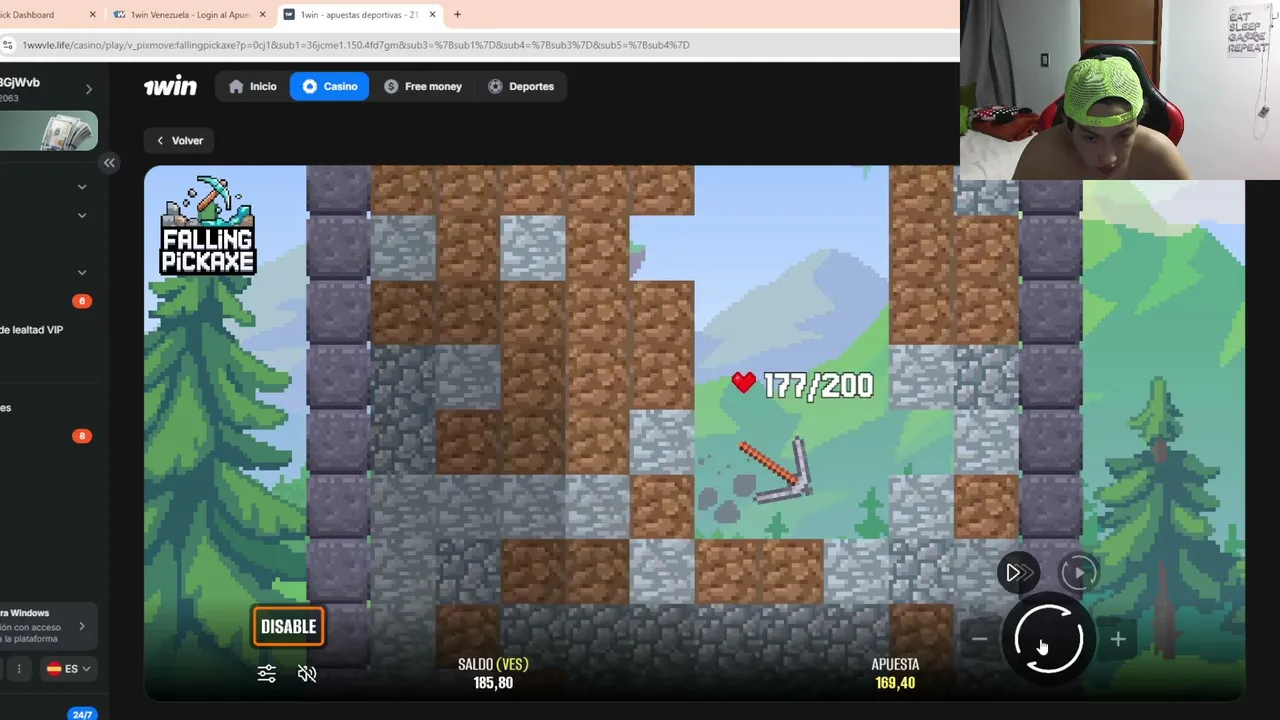Click the 1win logo in the header
1280x720 pixels.
tap(170, 86)
